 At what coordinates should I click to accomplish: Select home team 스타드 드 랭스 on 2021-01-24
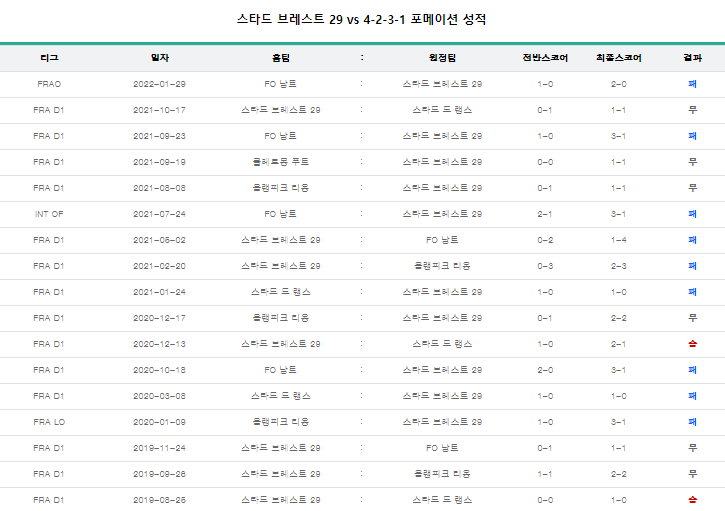tap(281, 292)
